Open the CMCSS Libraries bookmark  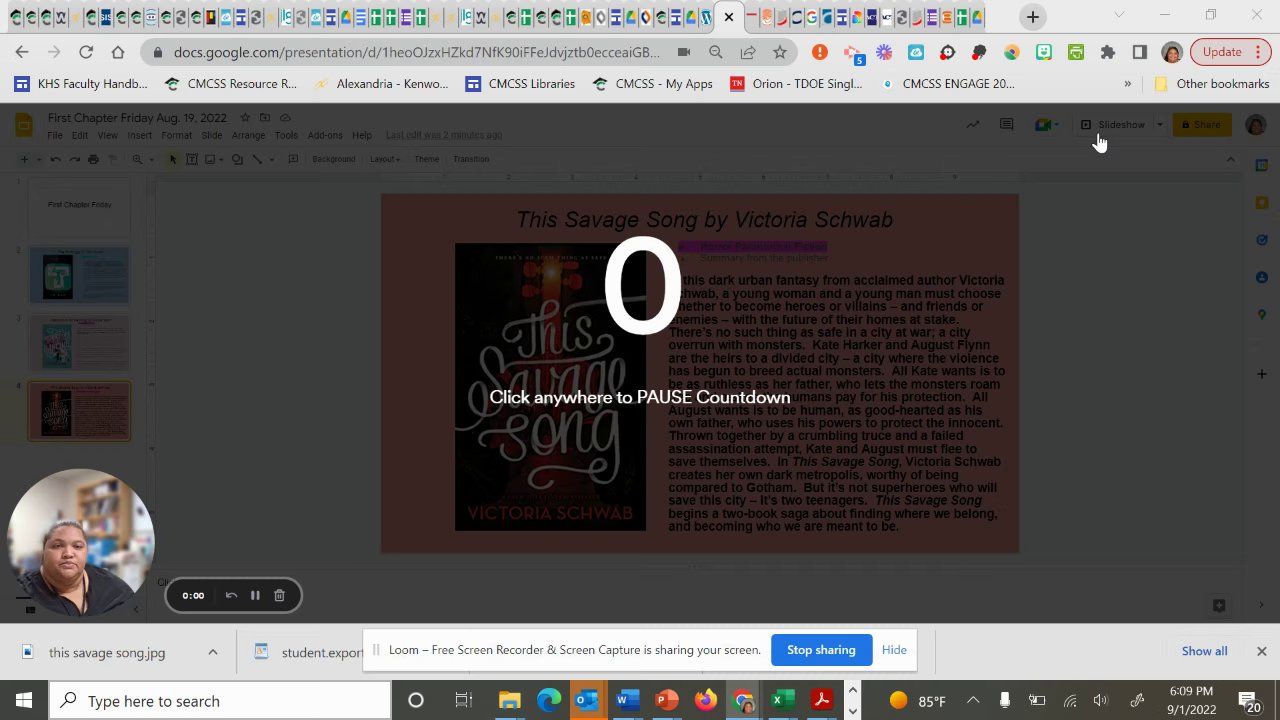click(x=520, y=84)
